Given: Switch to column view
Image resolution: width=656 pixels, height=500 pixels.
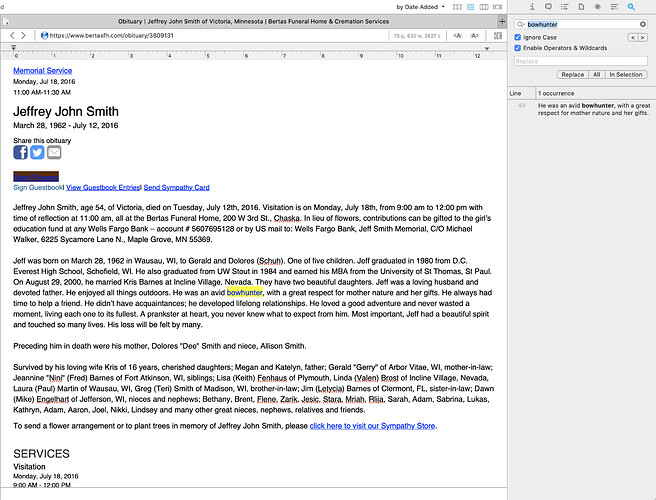Looking at the screenshot, I should pyautogui.click(x=484, y=7).
